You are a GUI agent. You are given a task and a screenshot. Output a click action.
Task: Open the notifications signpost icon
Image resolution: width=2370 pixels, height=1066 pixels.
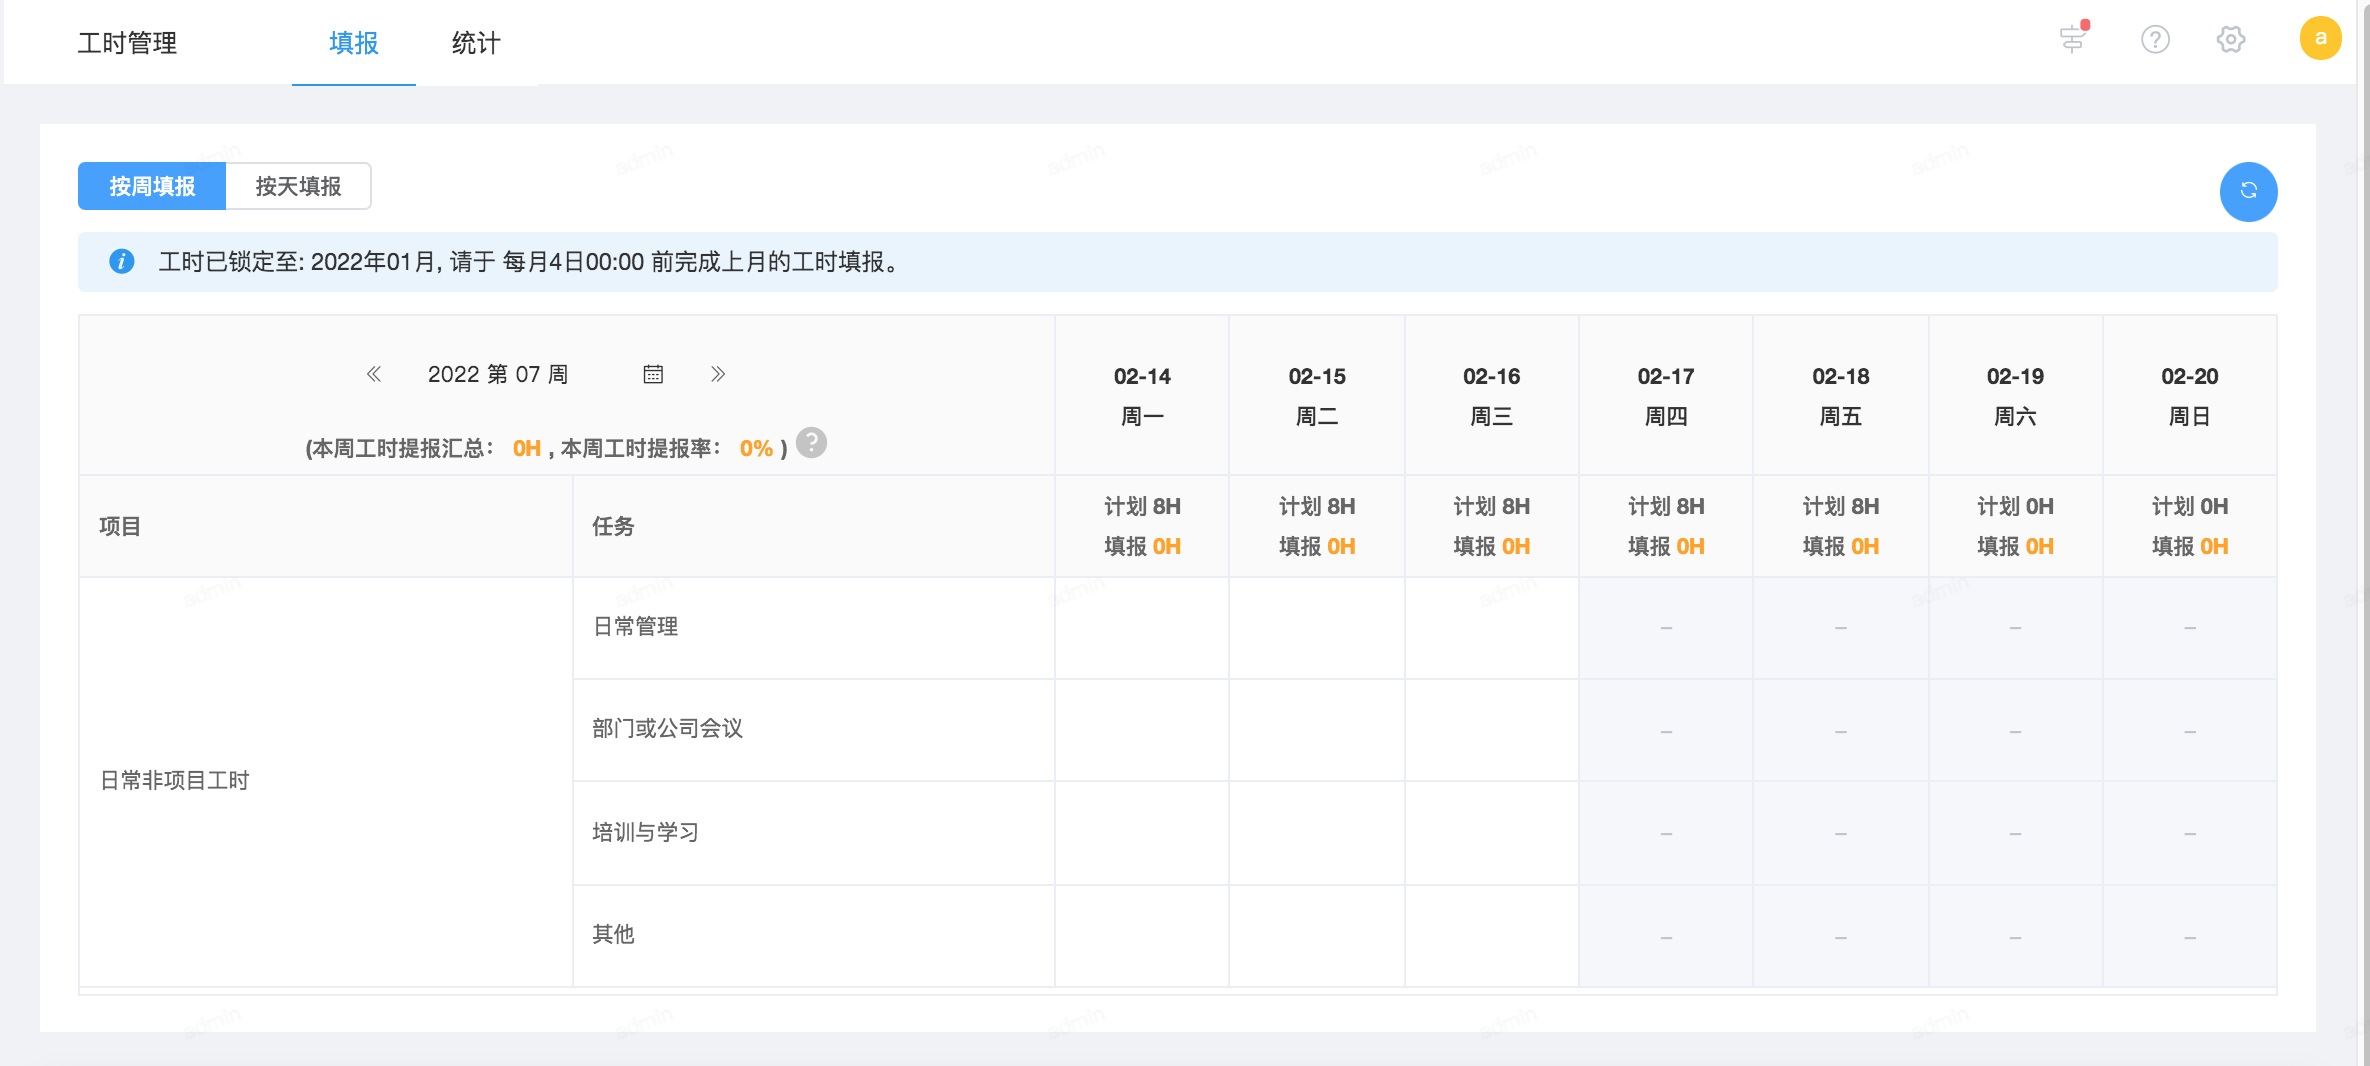click(x=2073, y=39)
